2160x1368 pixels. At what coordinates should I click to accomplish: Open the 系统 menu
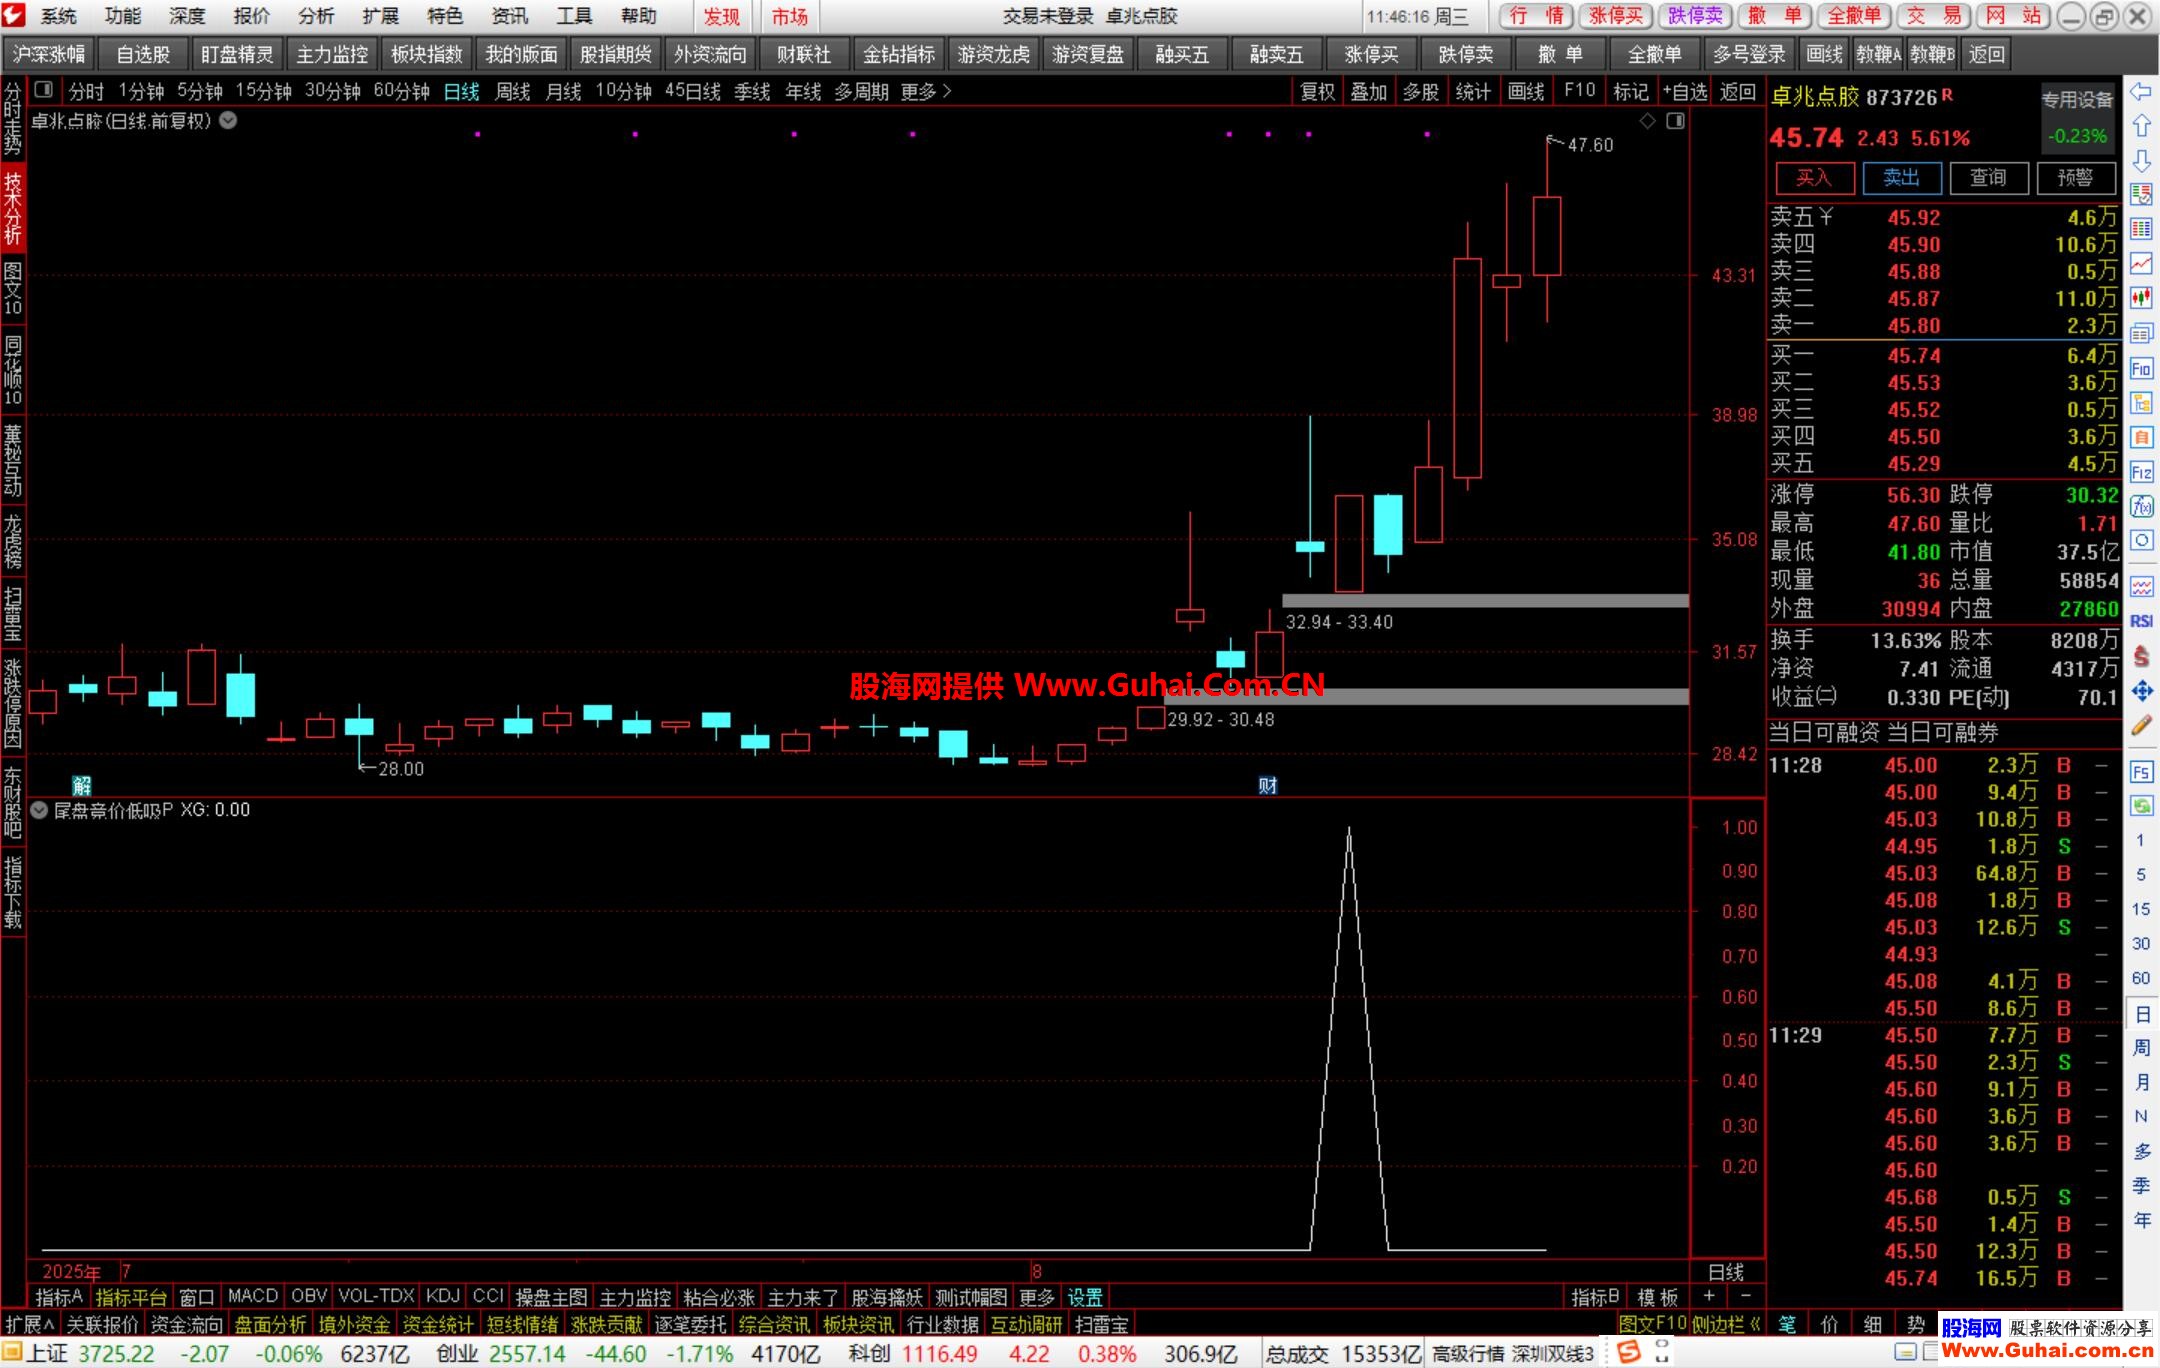(x=59, y=16)
